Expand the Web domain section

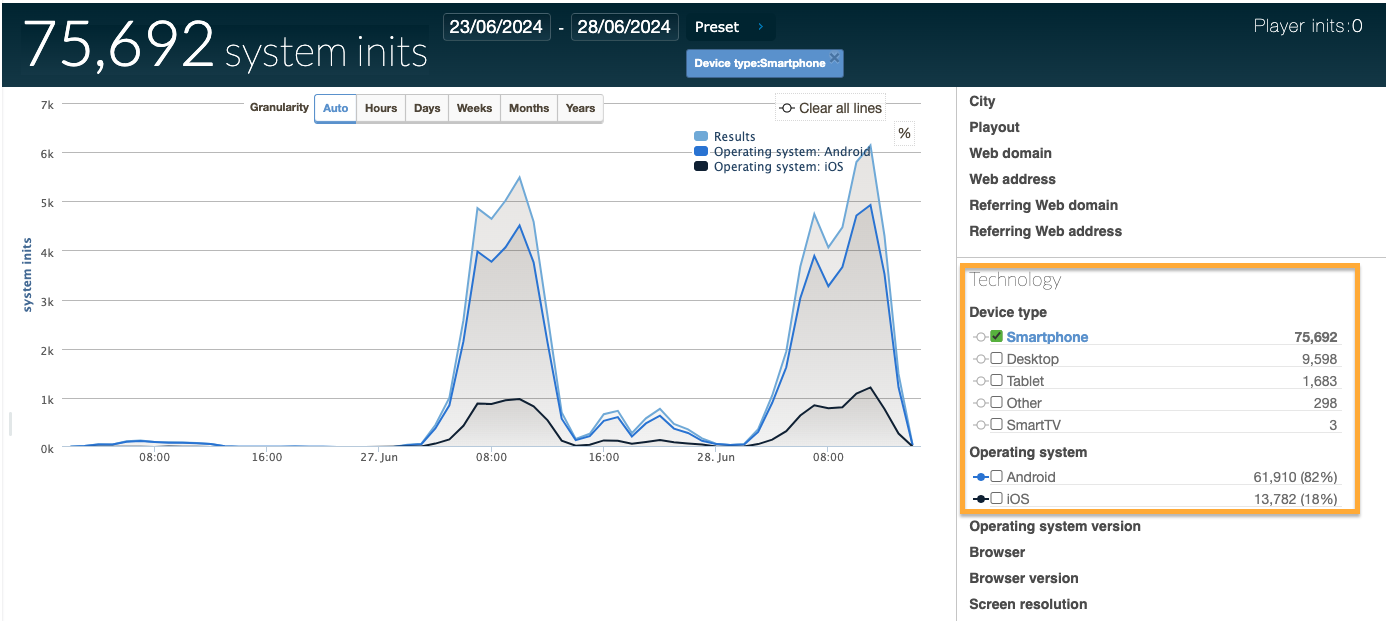click(1010, 153)
